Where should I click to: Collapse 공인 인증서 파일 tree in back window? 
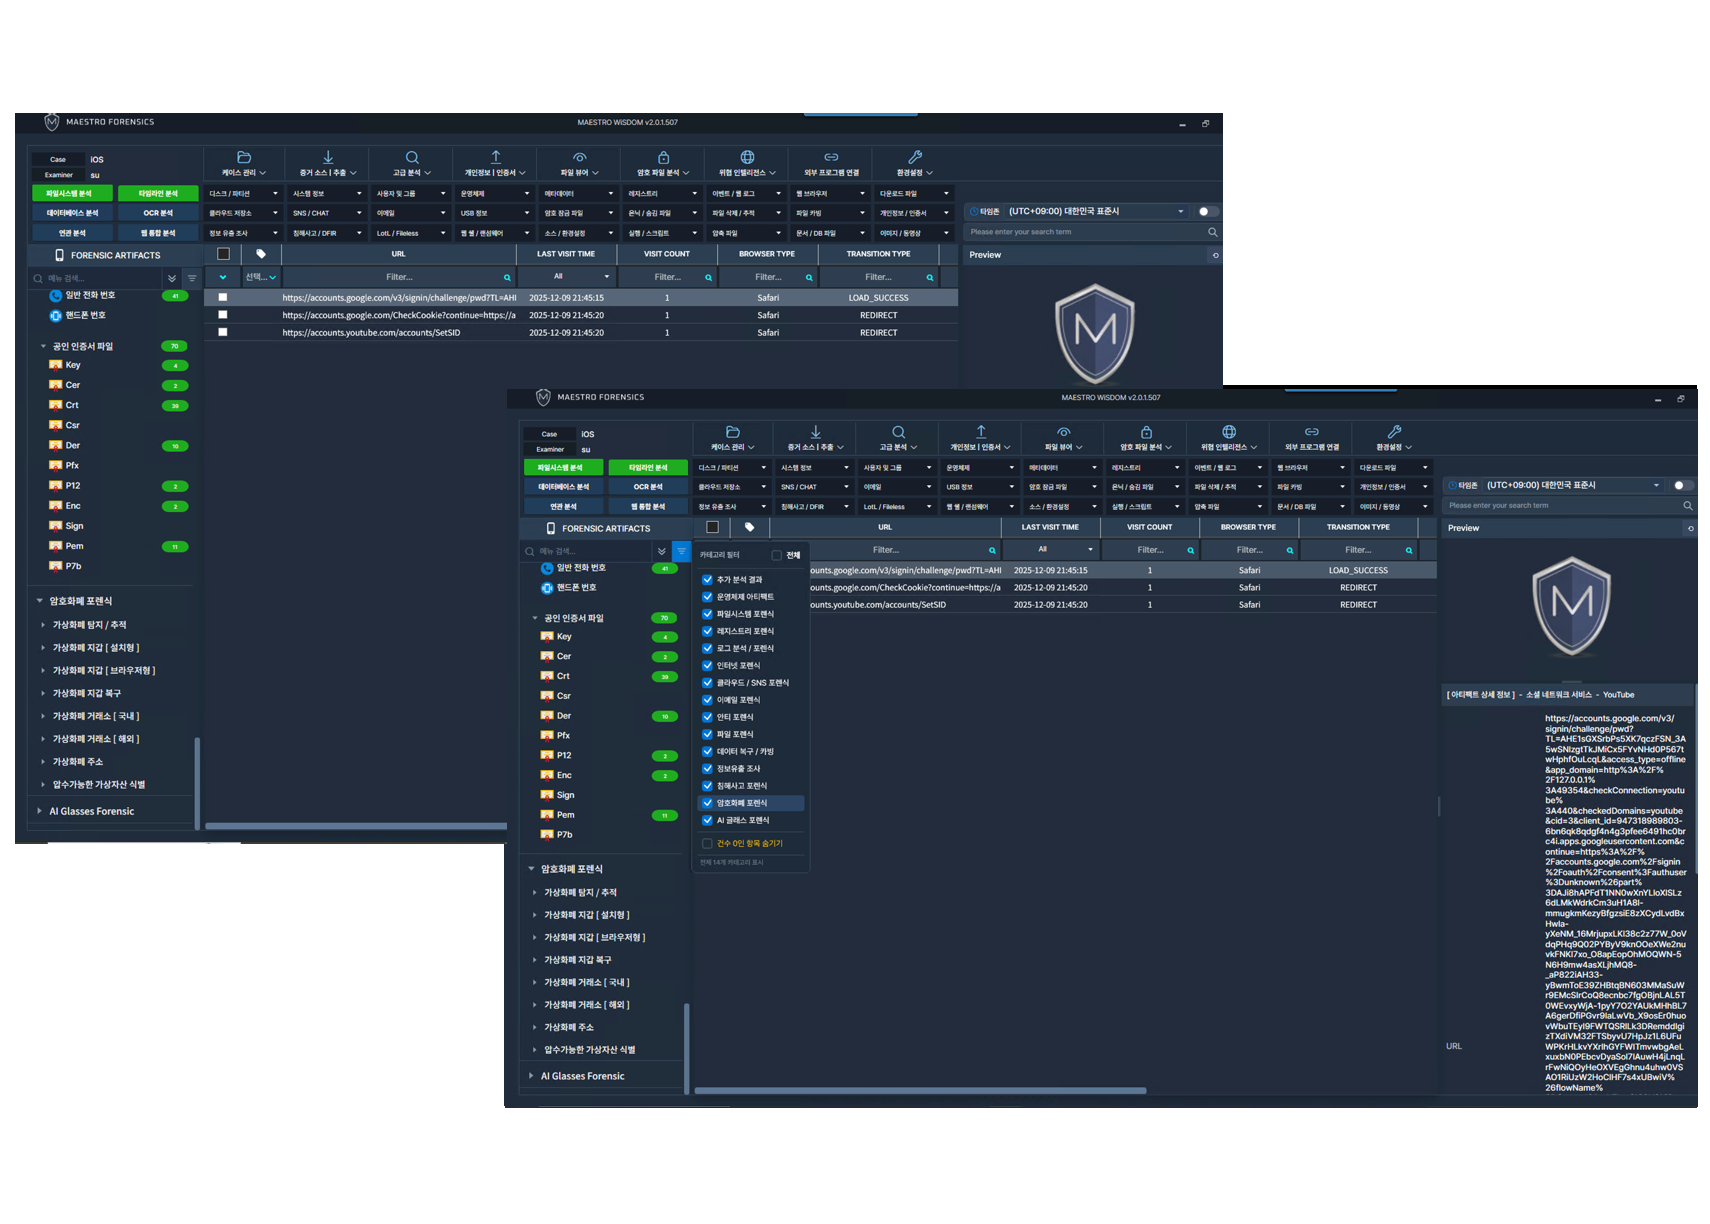[44, 346]
